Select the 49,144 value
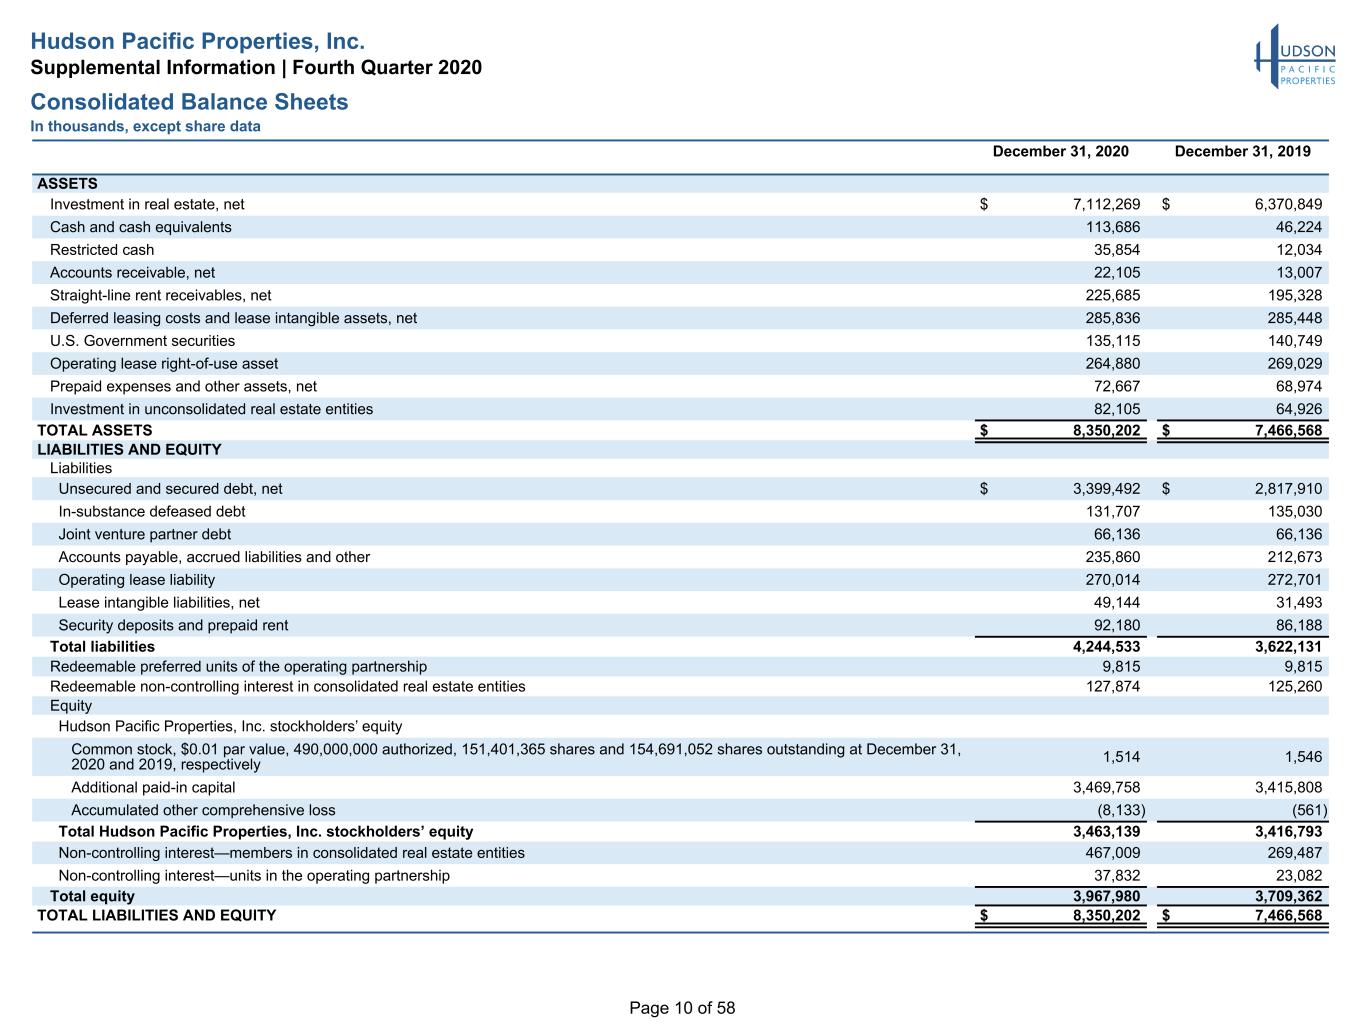 click(1117, 603)
